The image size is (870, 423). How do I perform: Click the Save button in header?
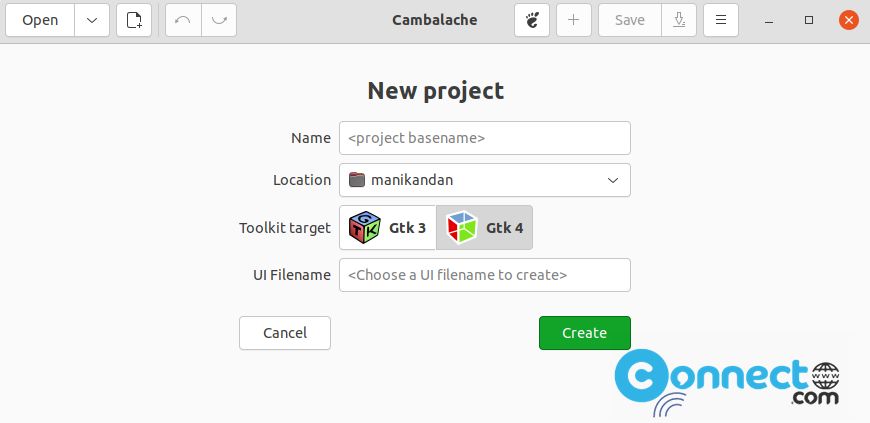[x=630, y=21]
